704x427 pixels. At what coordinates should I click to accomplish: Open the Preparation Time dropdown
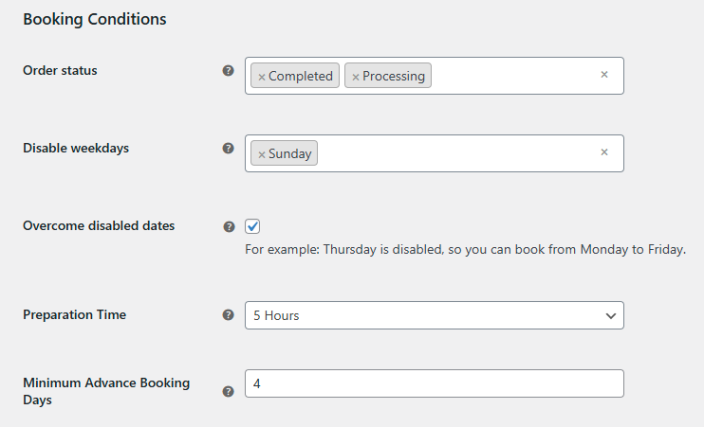tap(434, 315)
